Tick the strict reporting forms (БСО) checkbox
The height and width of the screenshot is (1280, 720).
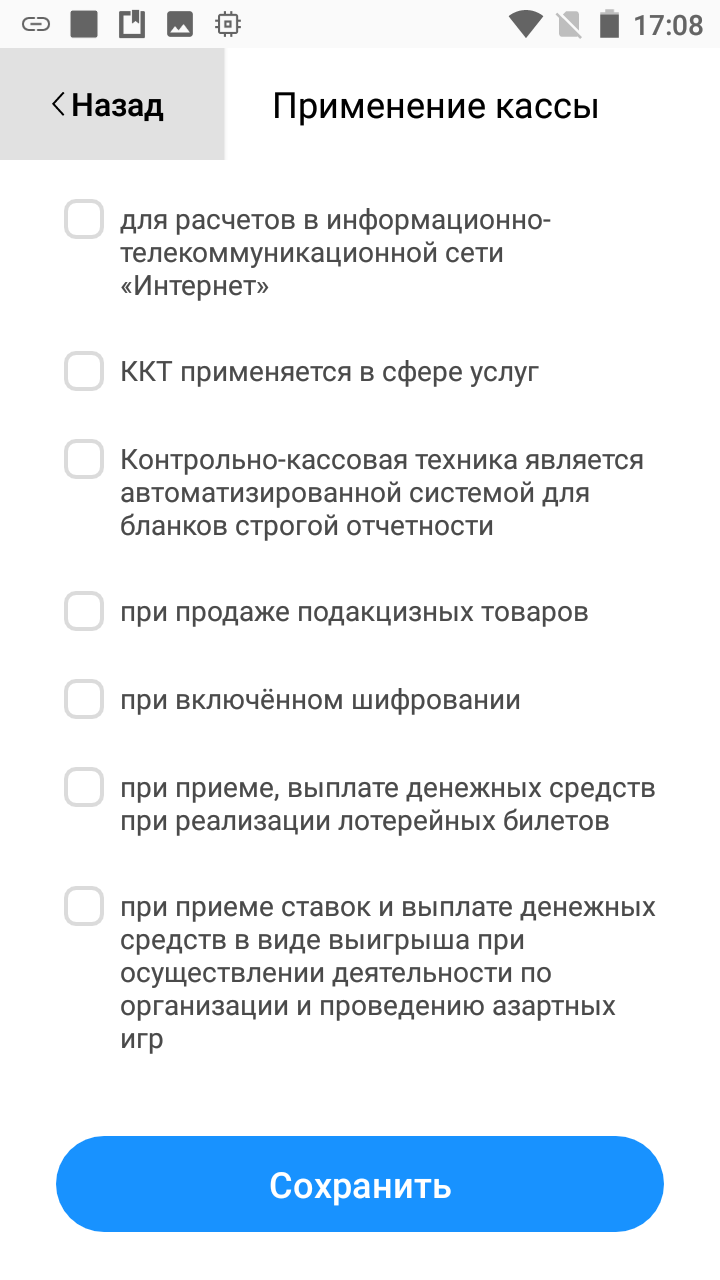pos(84,460)
